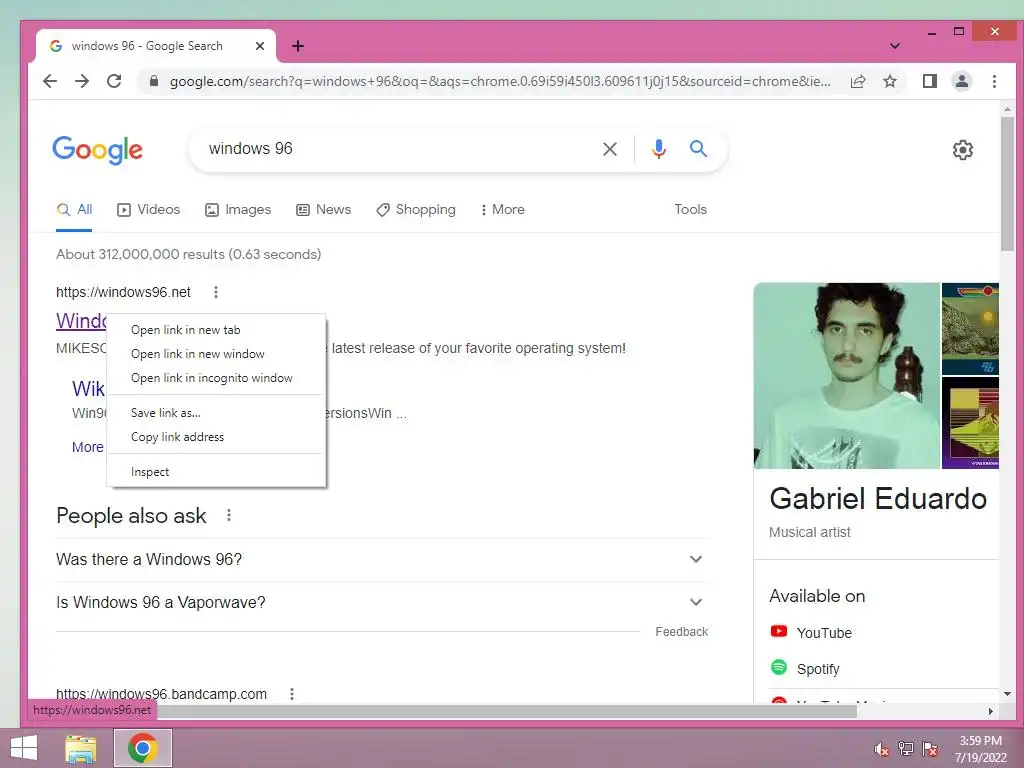Close the windows 96 Google Search tab

click(x=260, y=46)
